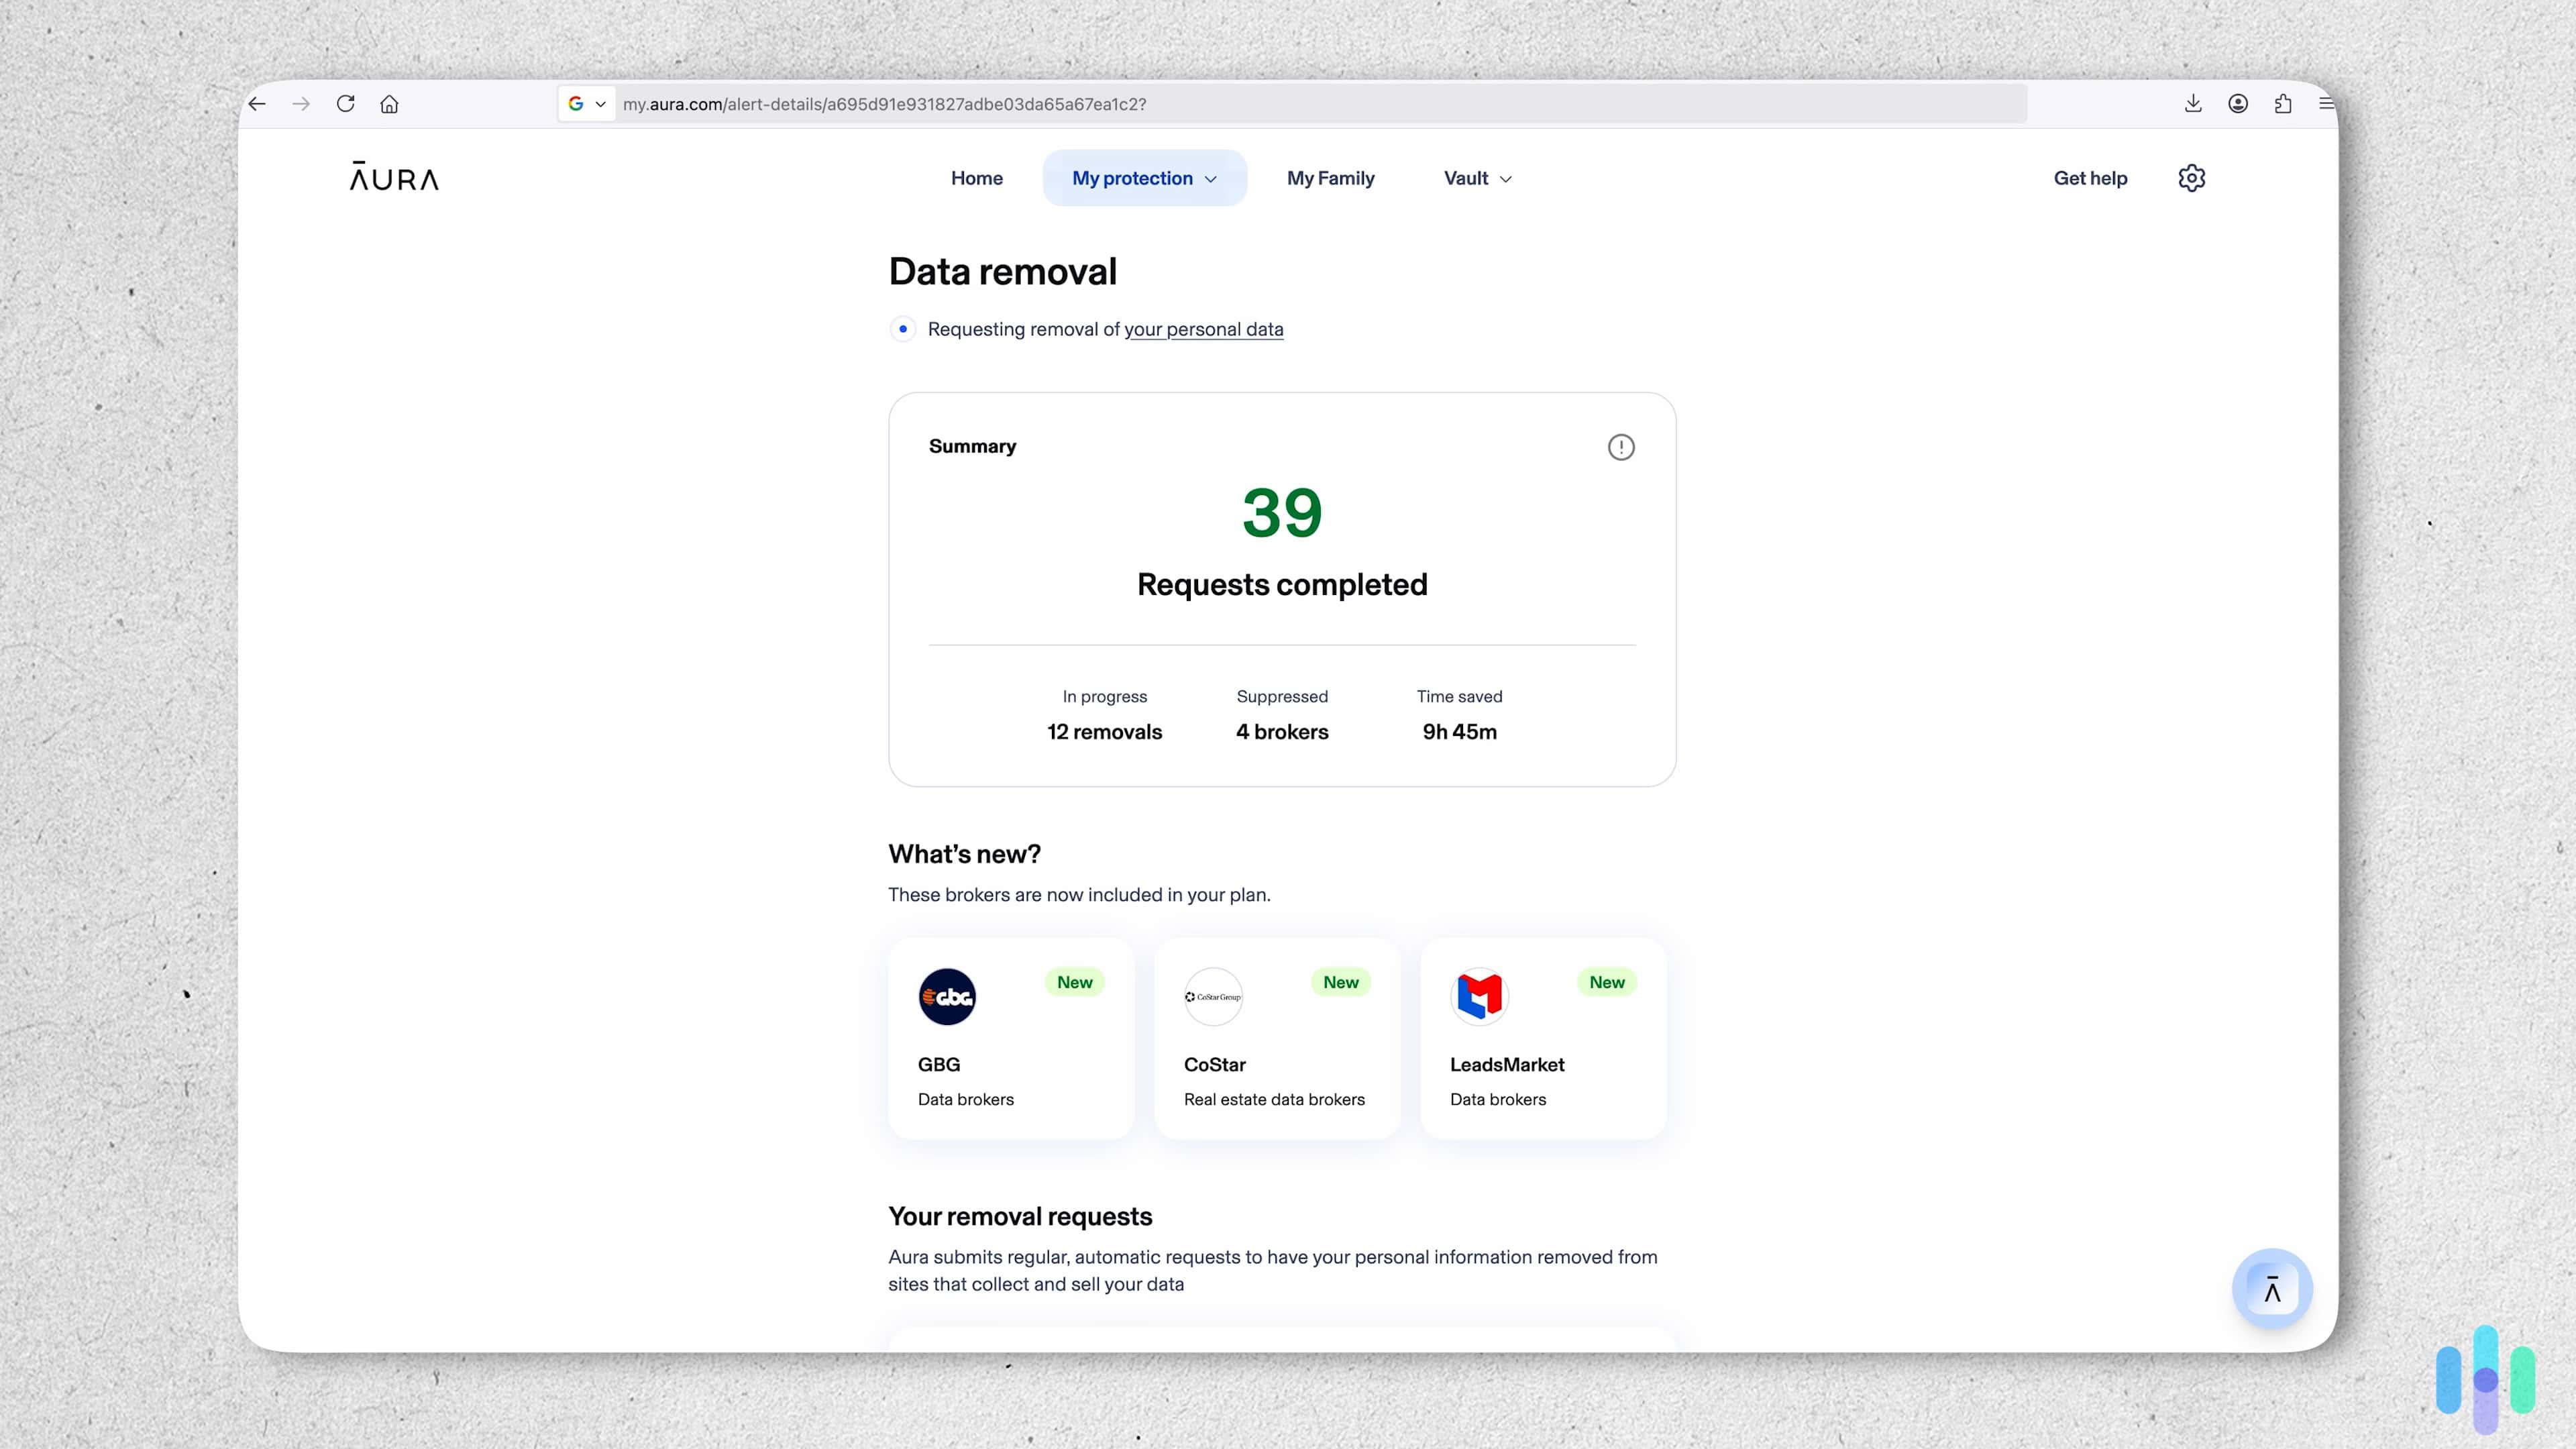
Task: Click the Aura logo
Action: tap(392, 177)
